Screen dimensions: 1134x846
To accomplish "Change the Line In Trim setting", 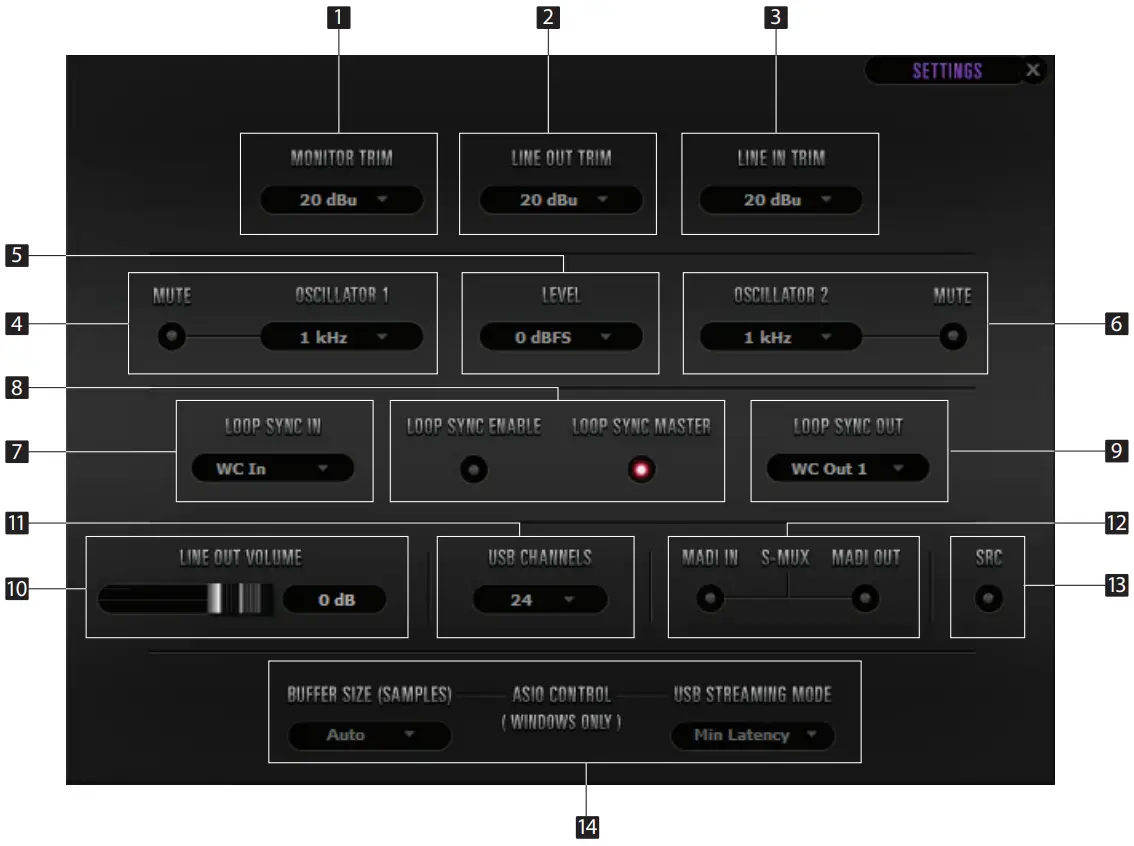I will [x=779, y=200].
